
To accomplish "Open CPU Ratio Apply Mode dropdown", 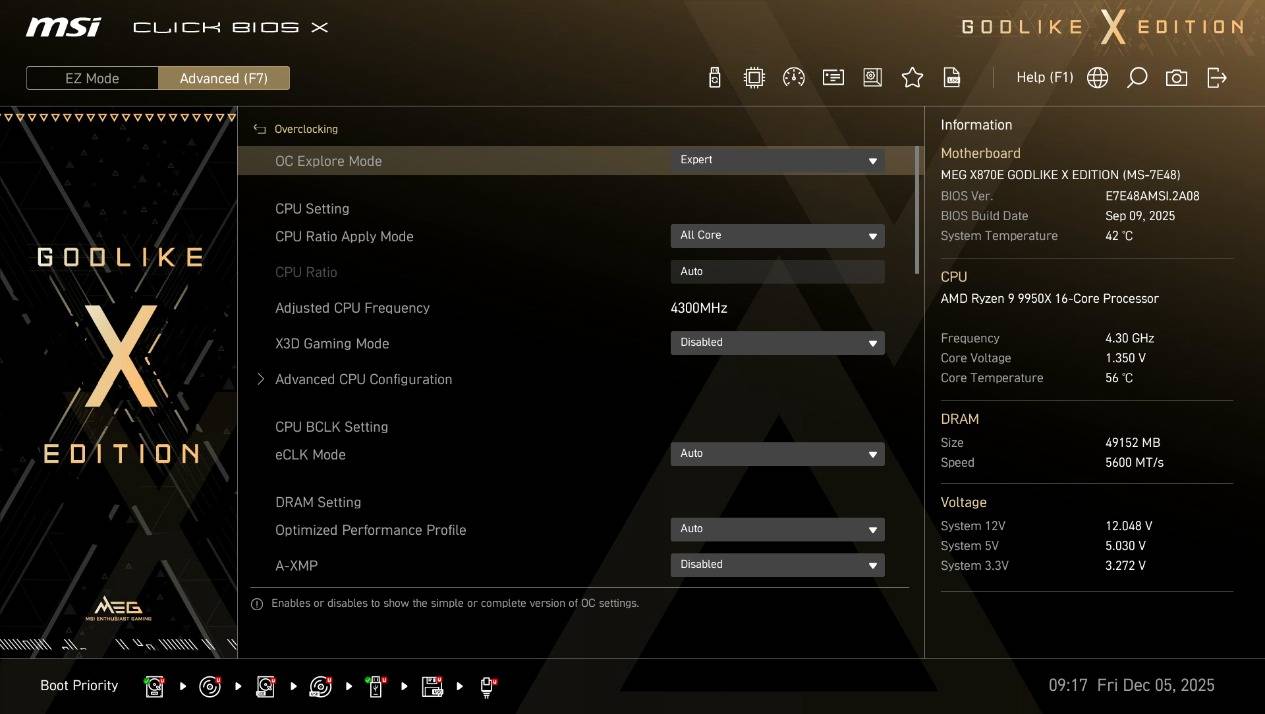I will pos(777,236).
